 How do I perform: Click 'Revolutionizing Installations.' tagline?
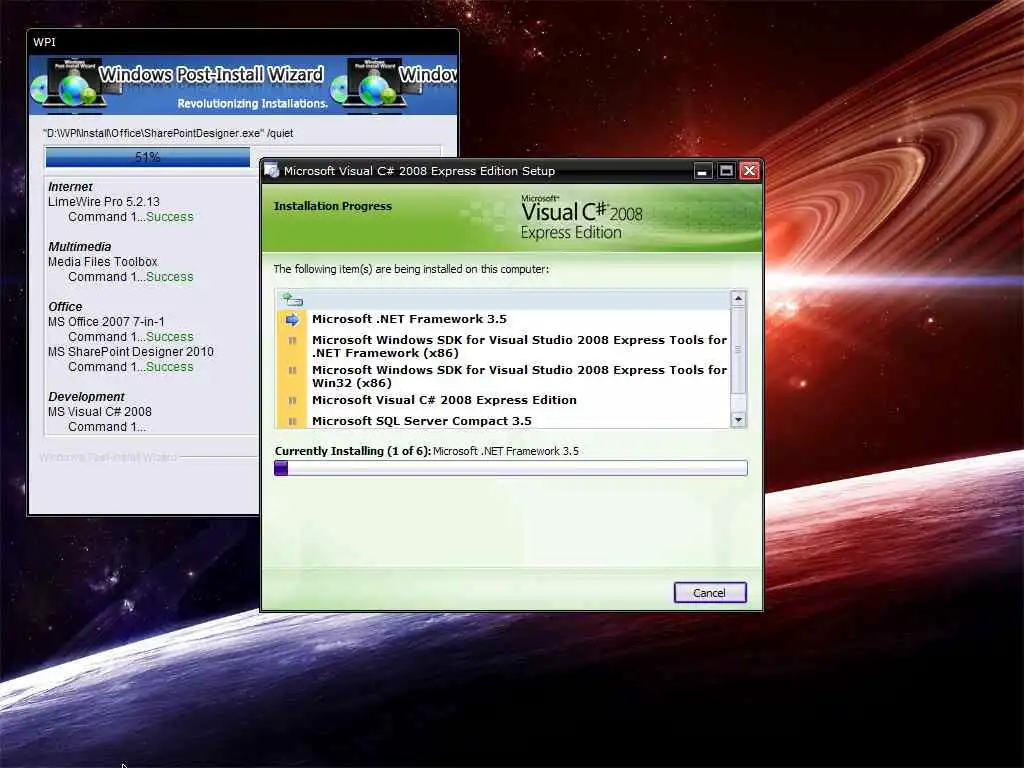[253, 104]
